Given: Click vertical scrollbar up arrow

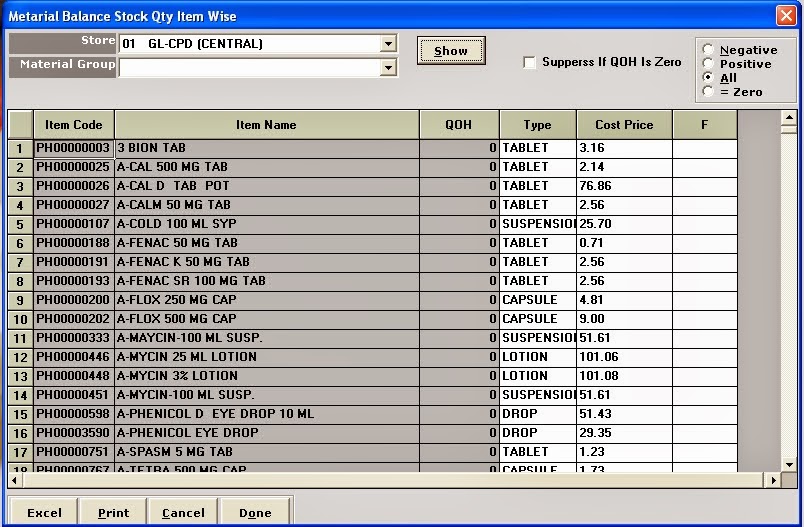Looking at the screenshot, I should pyautogui.click(x=789, y=118).
